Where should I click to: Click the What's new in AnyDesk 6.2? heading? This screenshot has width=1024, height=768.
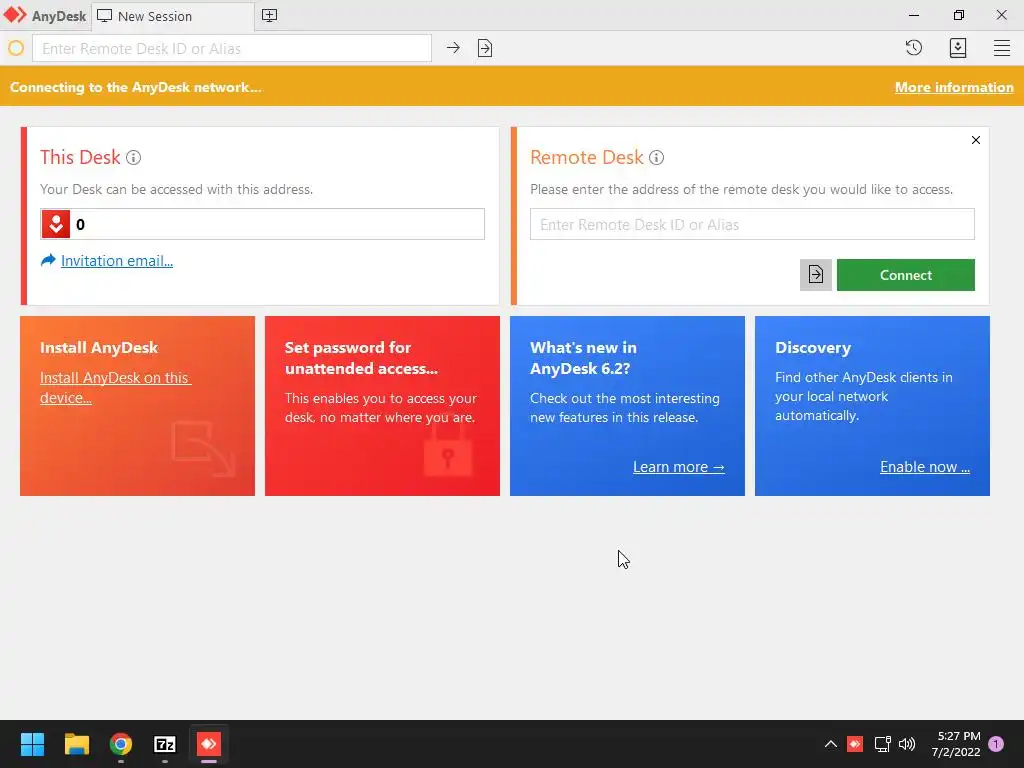583,358
